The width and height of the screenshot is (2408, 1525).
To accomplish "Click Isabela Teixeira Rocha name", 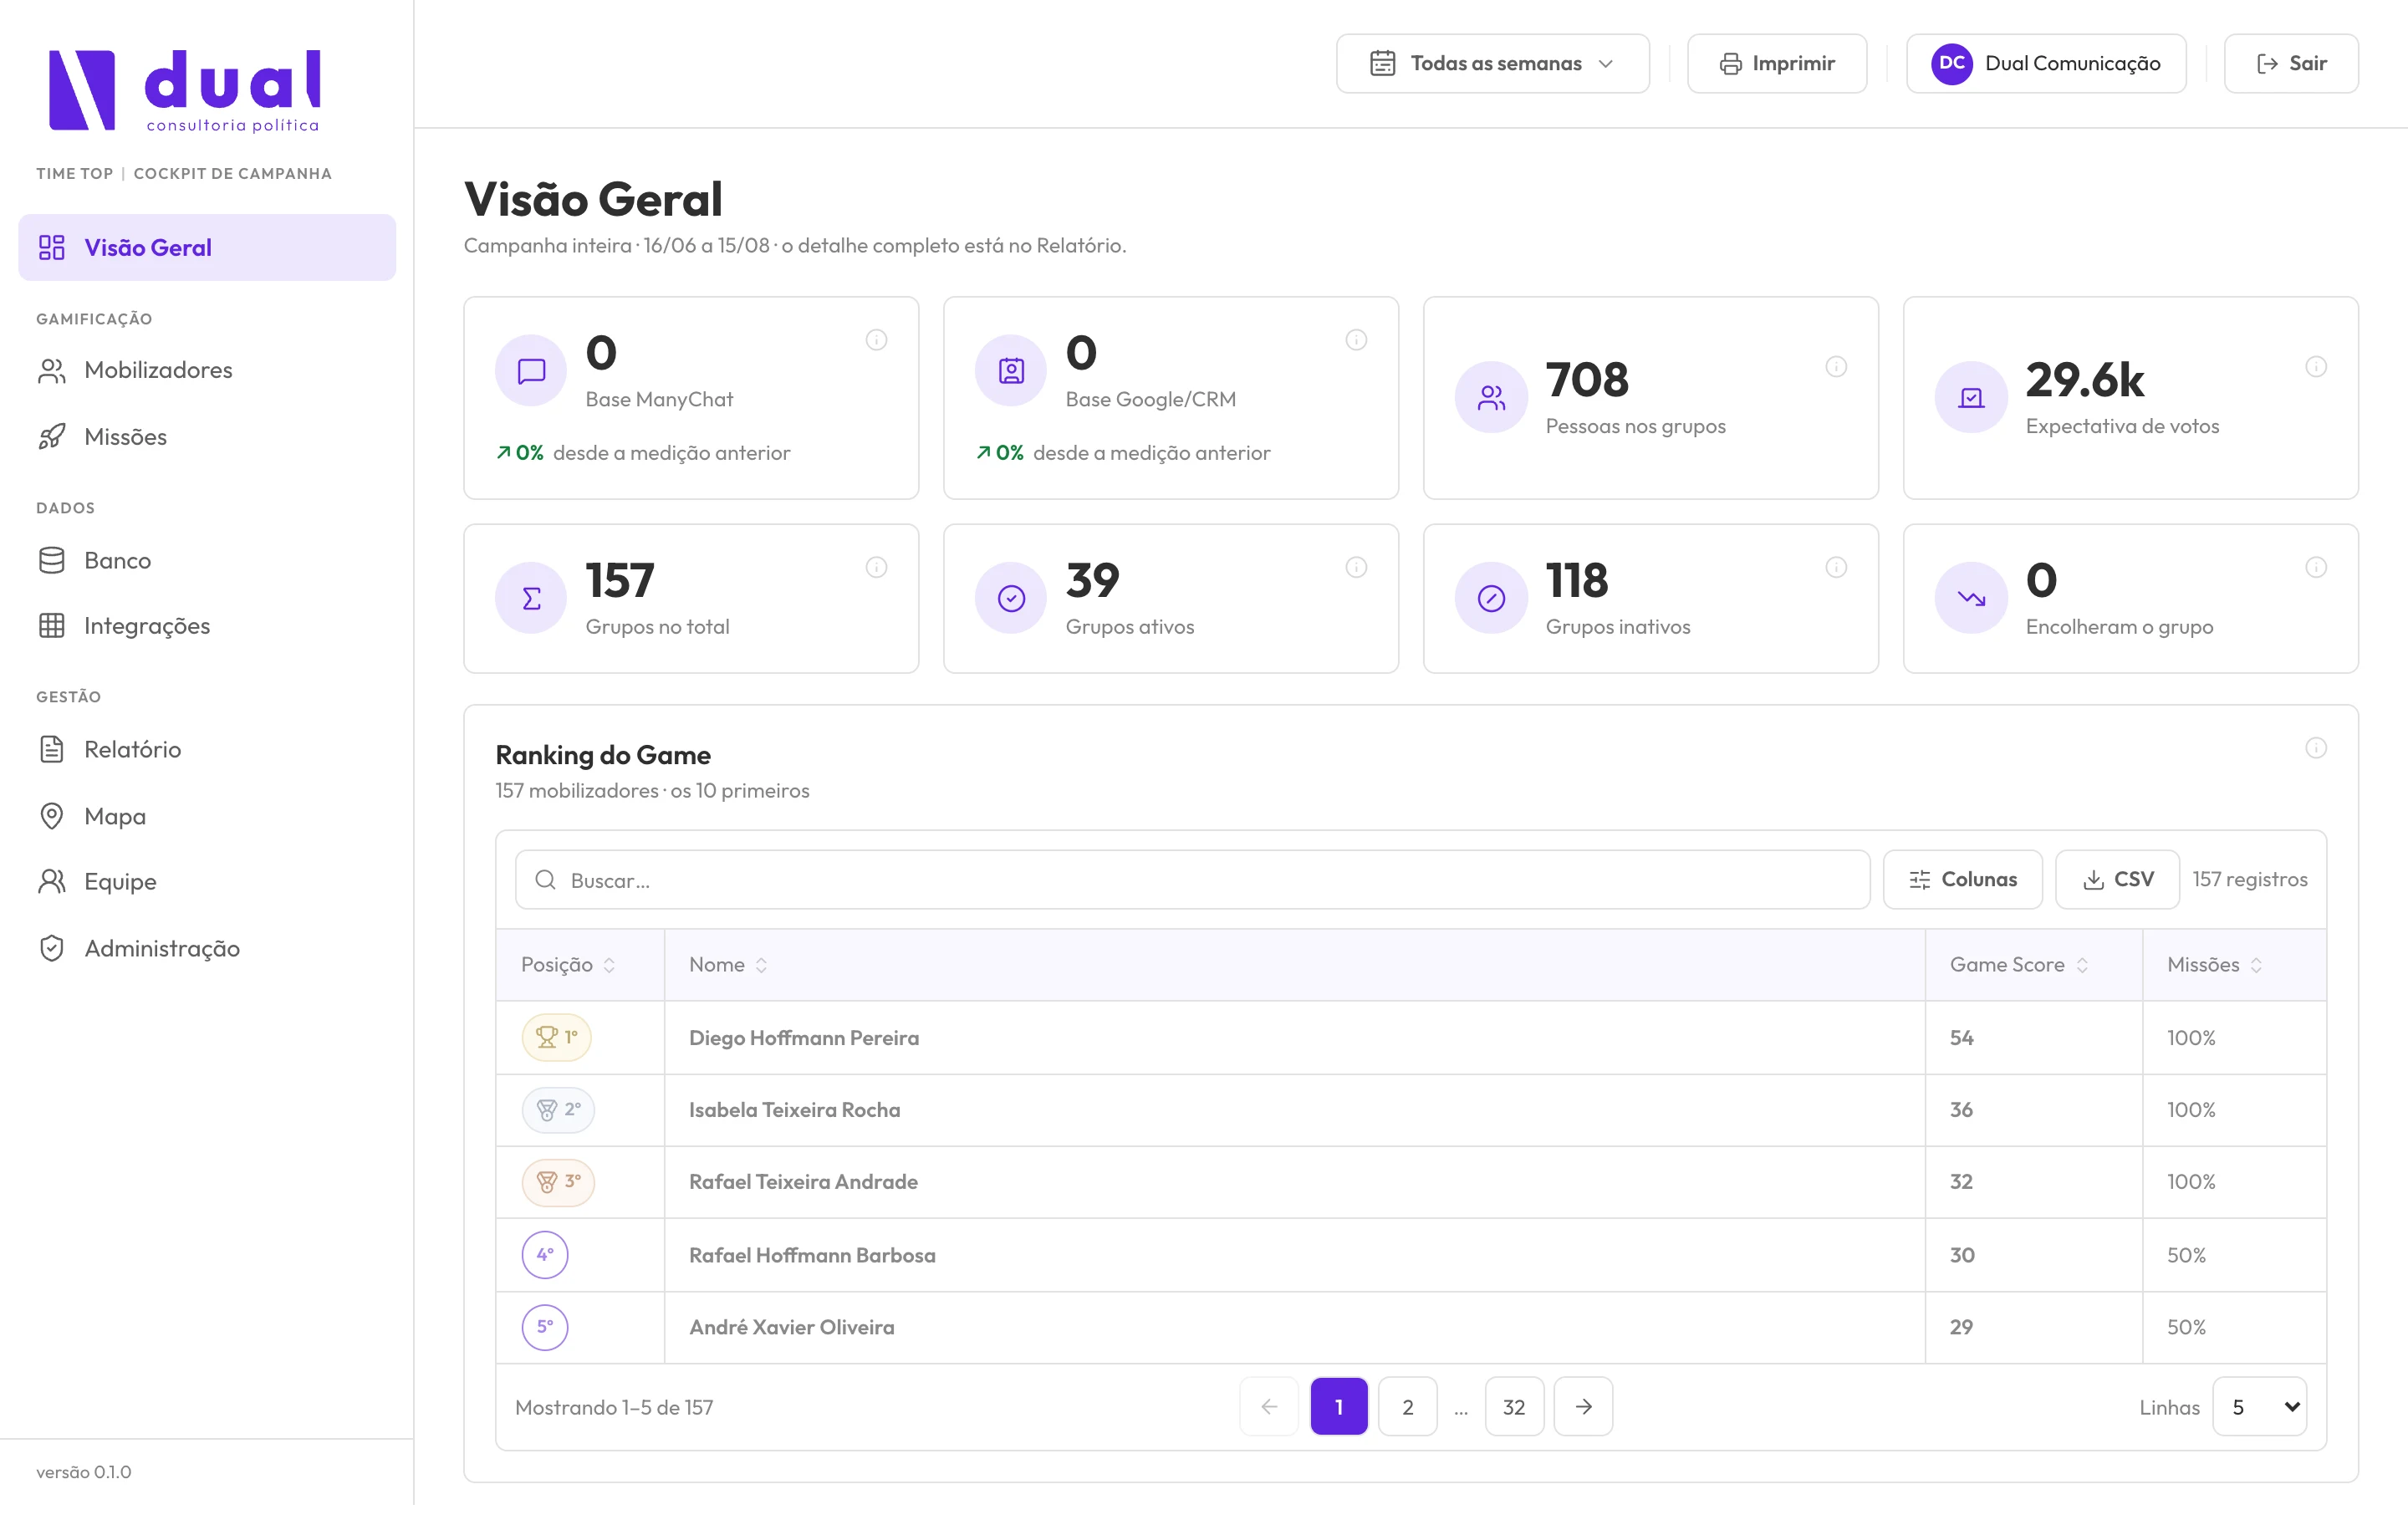I will 795,1110.
